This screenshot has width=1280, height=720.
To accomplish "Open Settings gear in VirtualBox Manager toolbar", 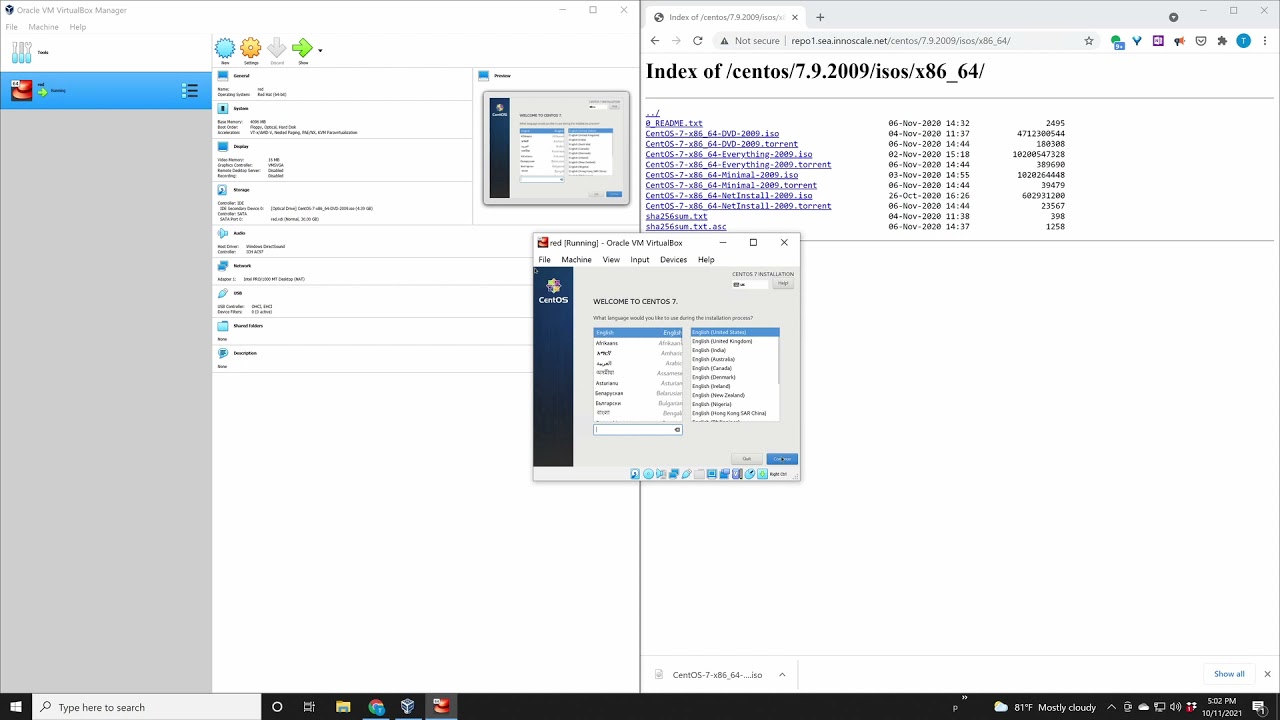I will [251, 48].
